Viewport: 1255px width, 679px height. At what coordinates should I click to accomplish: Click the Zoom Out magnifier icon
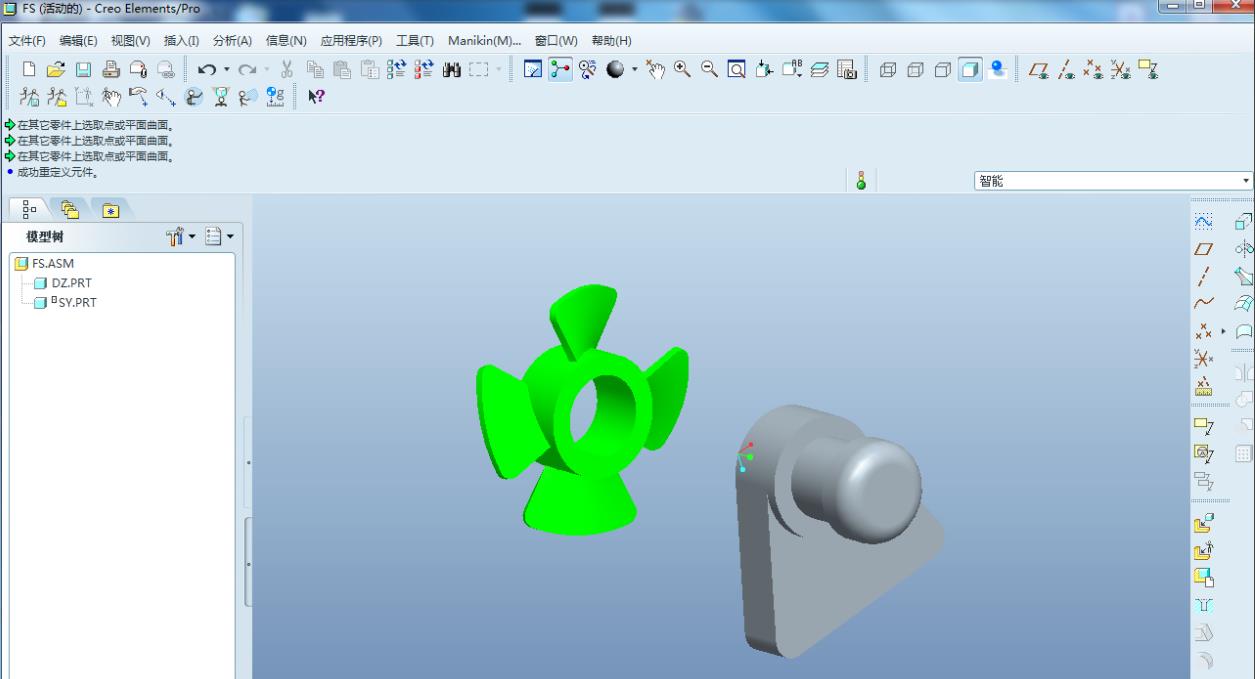click(709, 70)
